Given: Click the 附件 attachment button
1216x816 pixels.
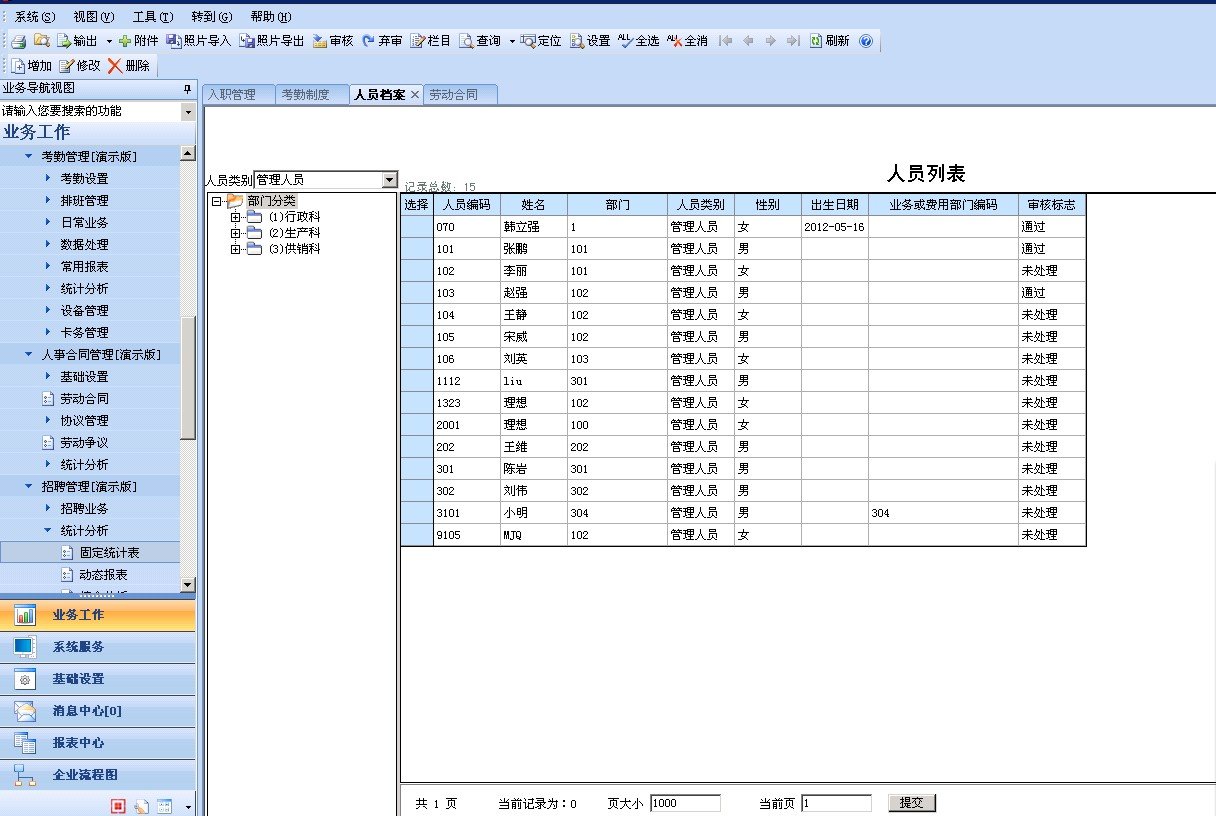Looking at the screenshot, I should pos(138,41).
